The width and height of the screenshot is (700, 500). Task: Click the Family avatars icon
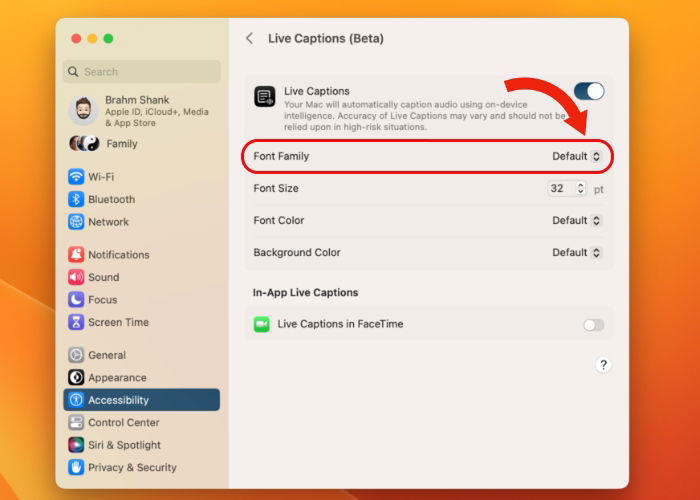tap(84, 143)
